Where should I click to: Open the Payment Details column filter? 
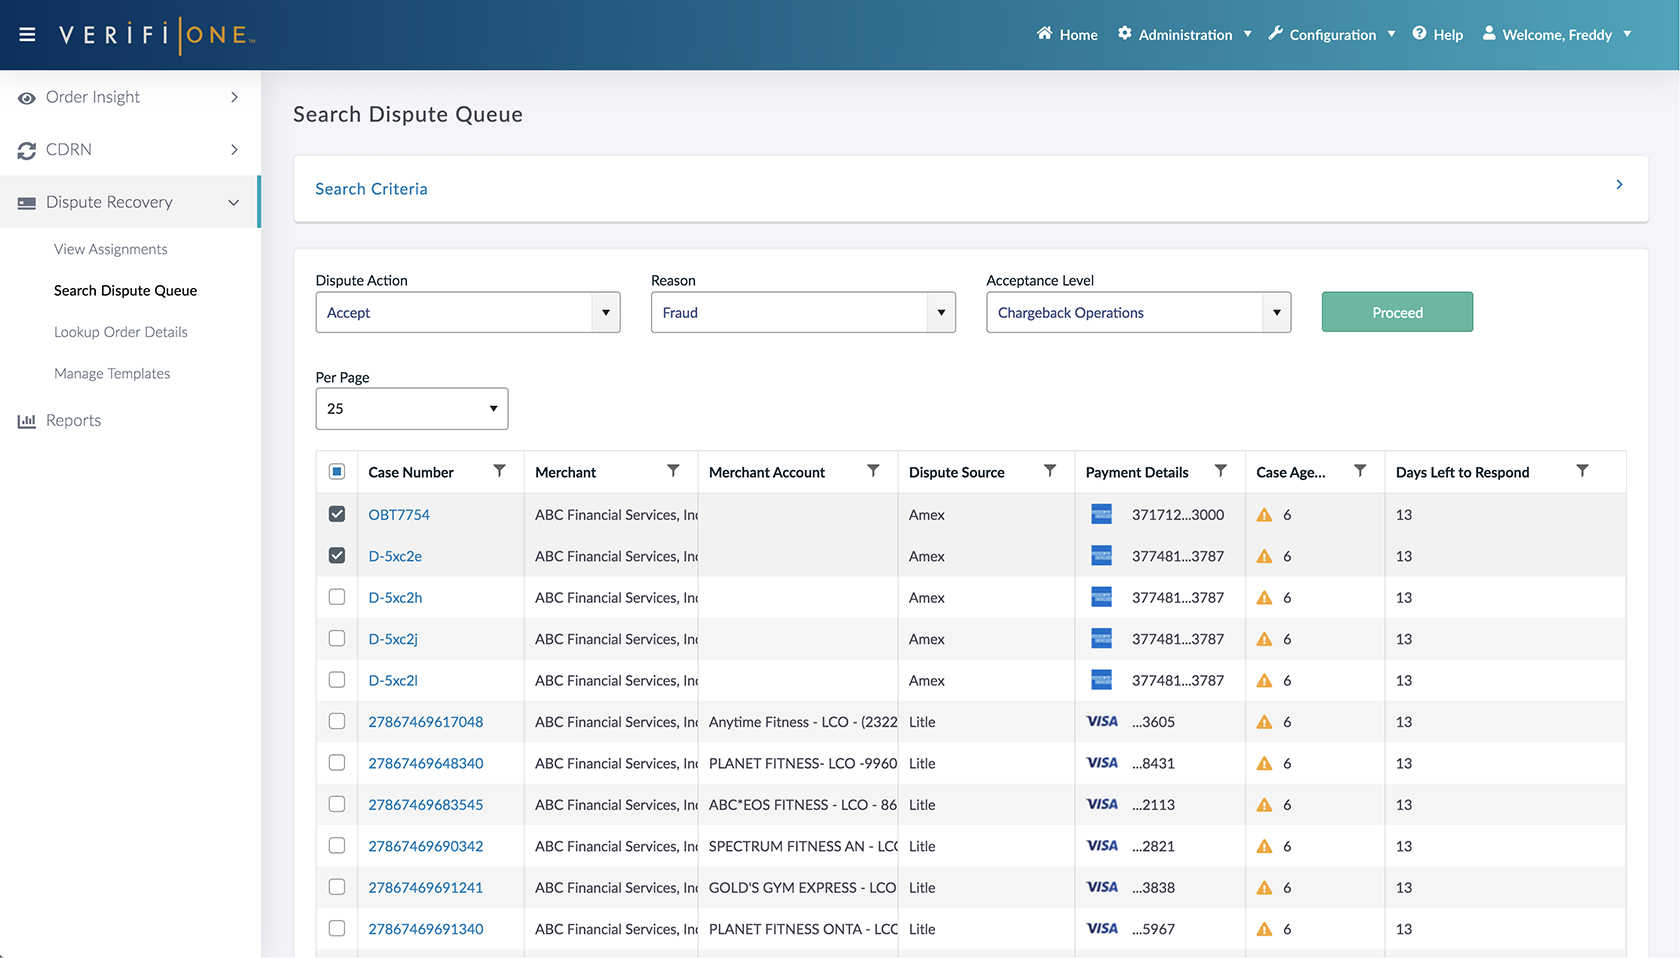[1221, 471]
